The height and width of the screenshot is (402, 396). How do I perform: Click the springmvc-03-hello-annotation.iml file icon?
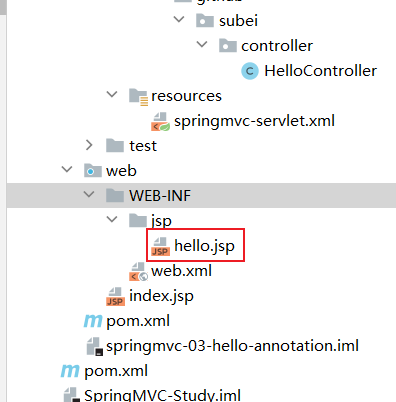click(x=94, y=347)
